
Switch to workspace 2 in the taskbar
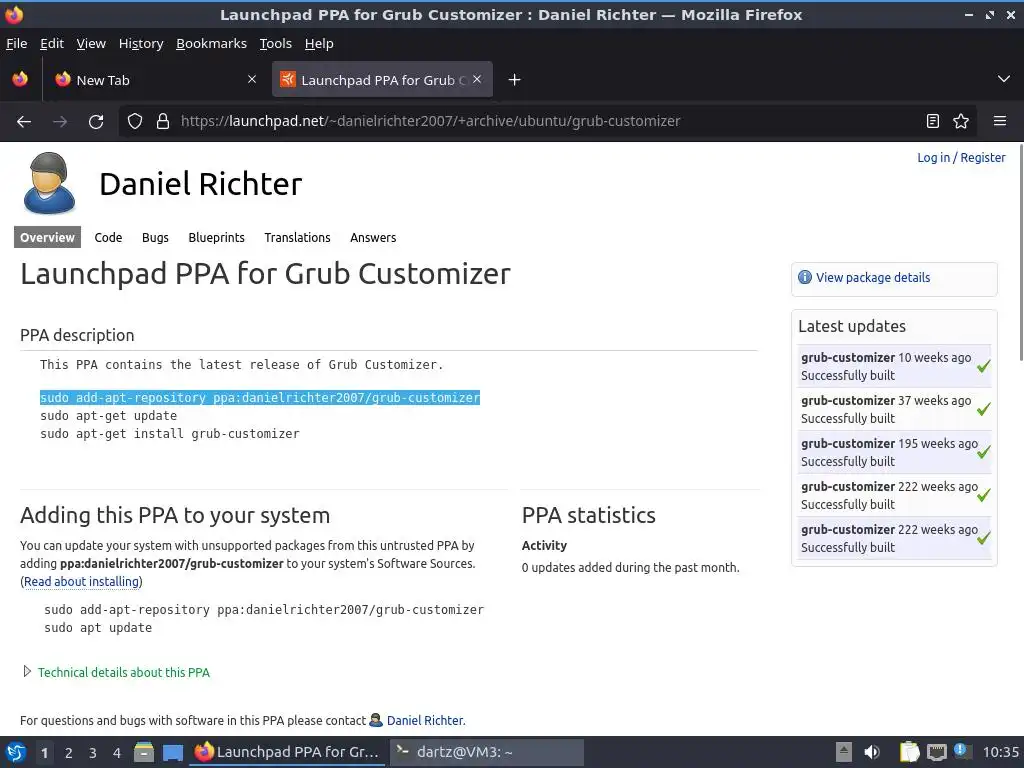69,753
